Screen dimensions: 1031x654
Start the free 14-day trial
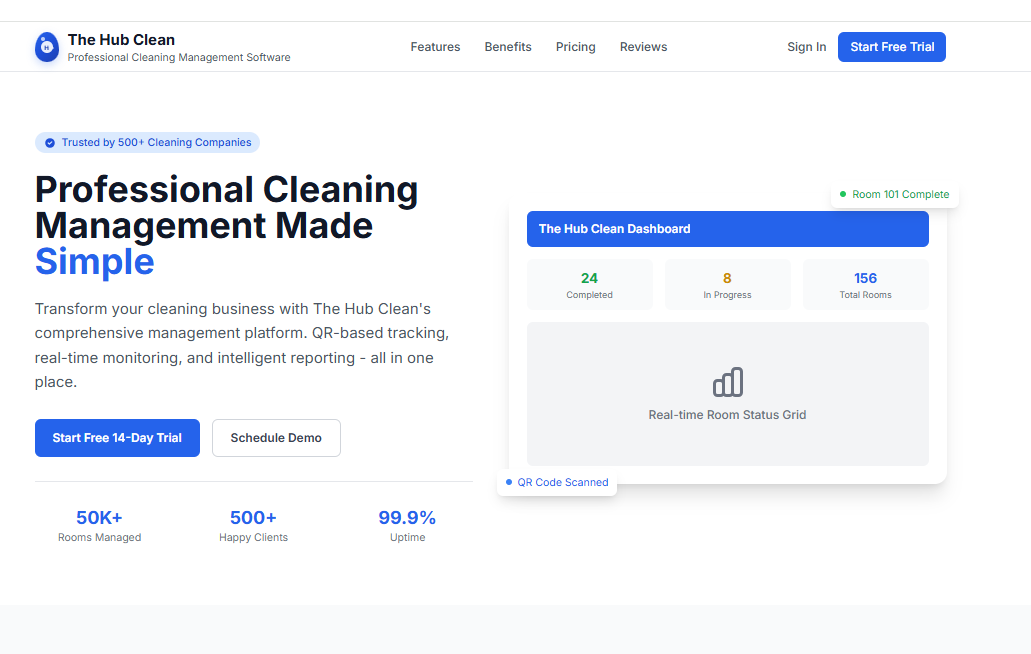click(117, 437)
